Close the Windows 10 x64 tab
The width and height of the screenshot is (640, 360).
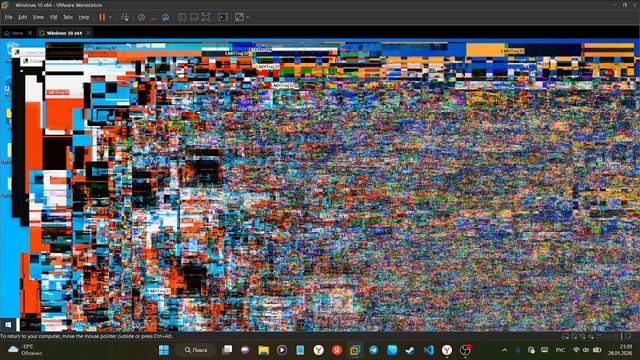tap(88, 33)
